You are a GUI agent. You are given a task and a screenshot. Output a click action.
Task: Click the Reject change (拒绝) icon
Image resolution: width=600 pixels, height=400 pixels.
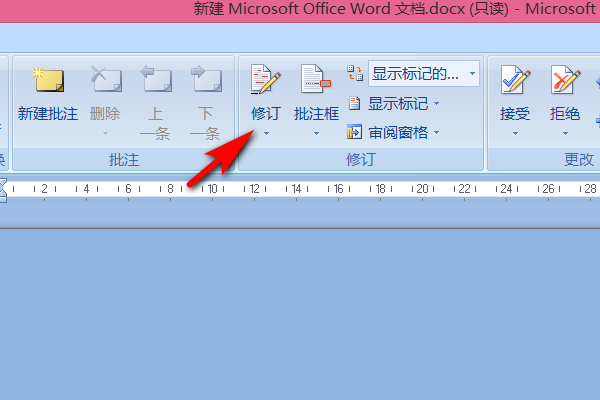(565, 79)
